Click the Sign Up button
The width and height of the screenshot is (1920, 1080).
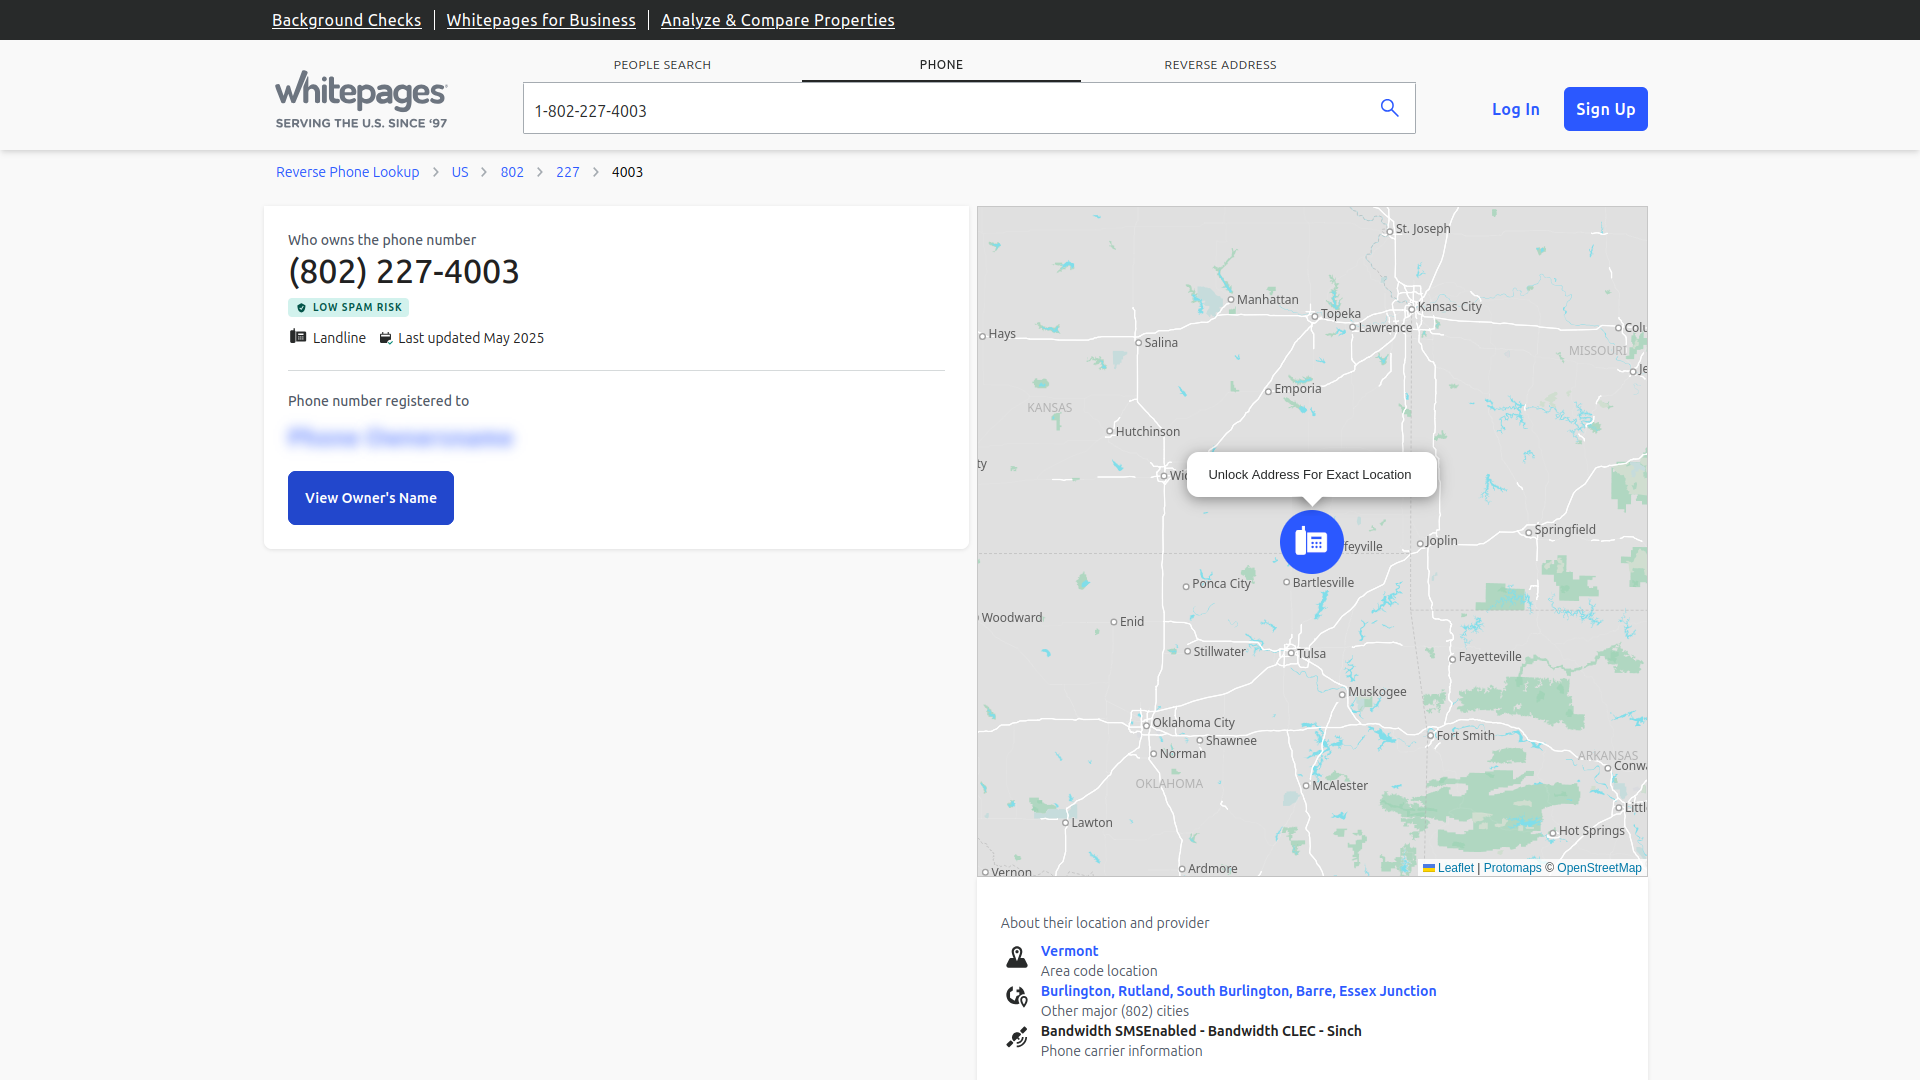coord(1605,109)
